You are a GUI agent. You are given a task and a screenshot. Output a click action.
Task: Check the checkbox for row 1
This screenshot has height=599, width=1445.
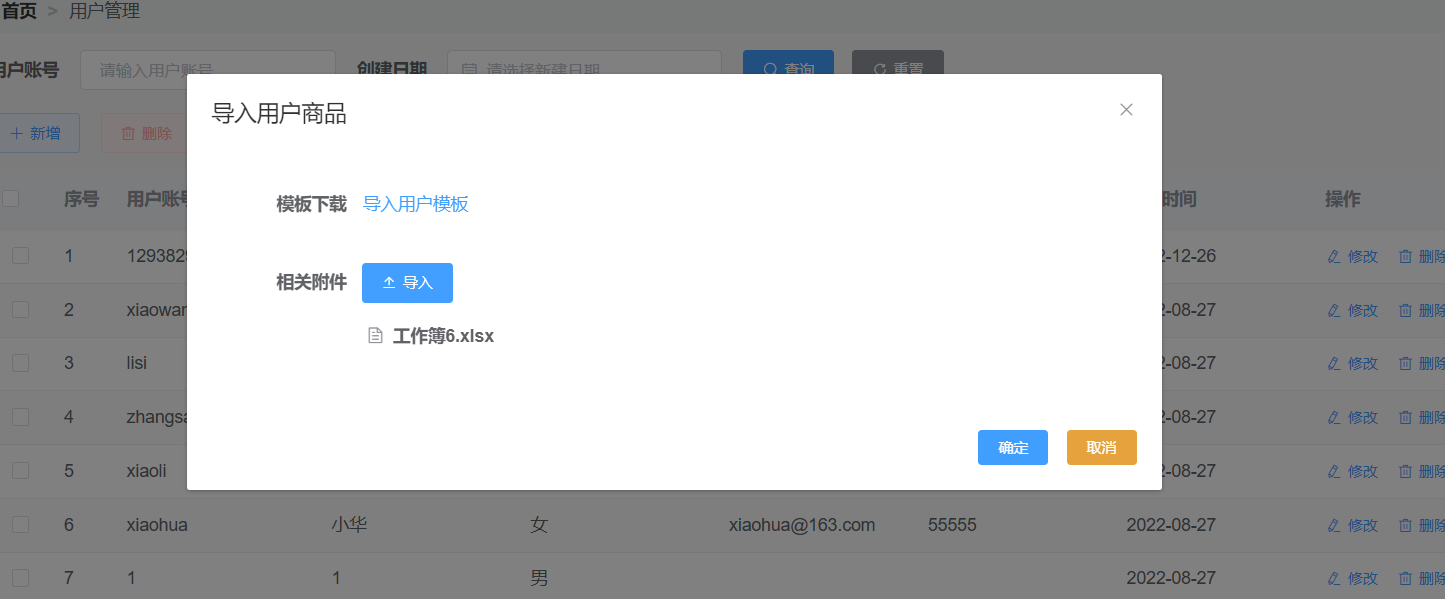click(x=20, y=256)
